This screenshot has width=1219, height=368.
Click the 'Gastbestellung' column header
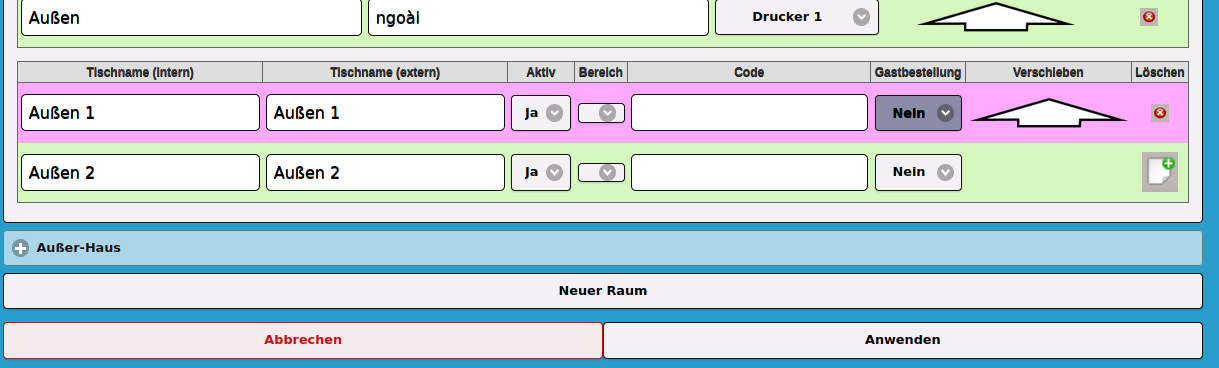(918, 72)
